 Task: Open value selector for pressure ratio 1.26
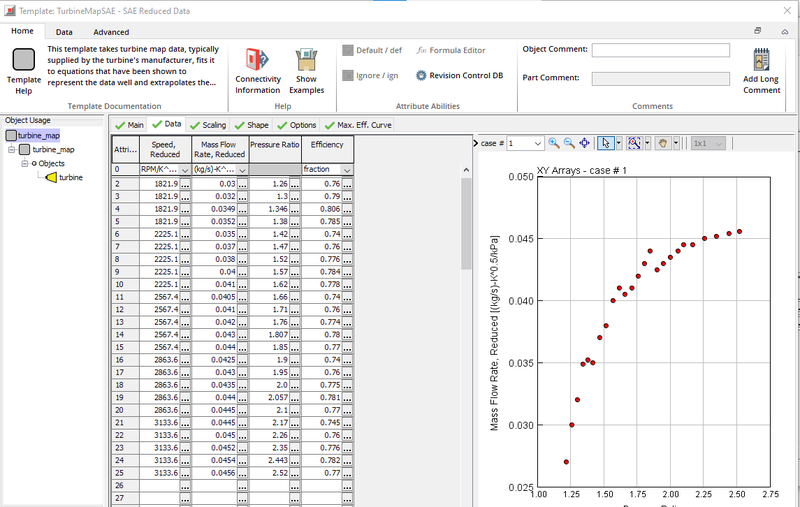(294, 184)
